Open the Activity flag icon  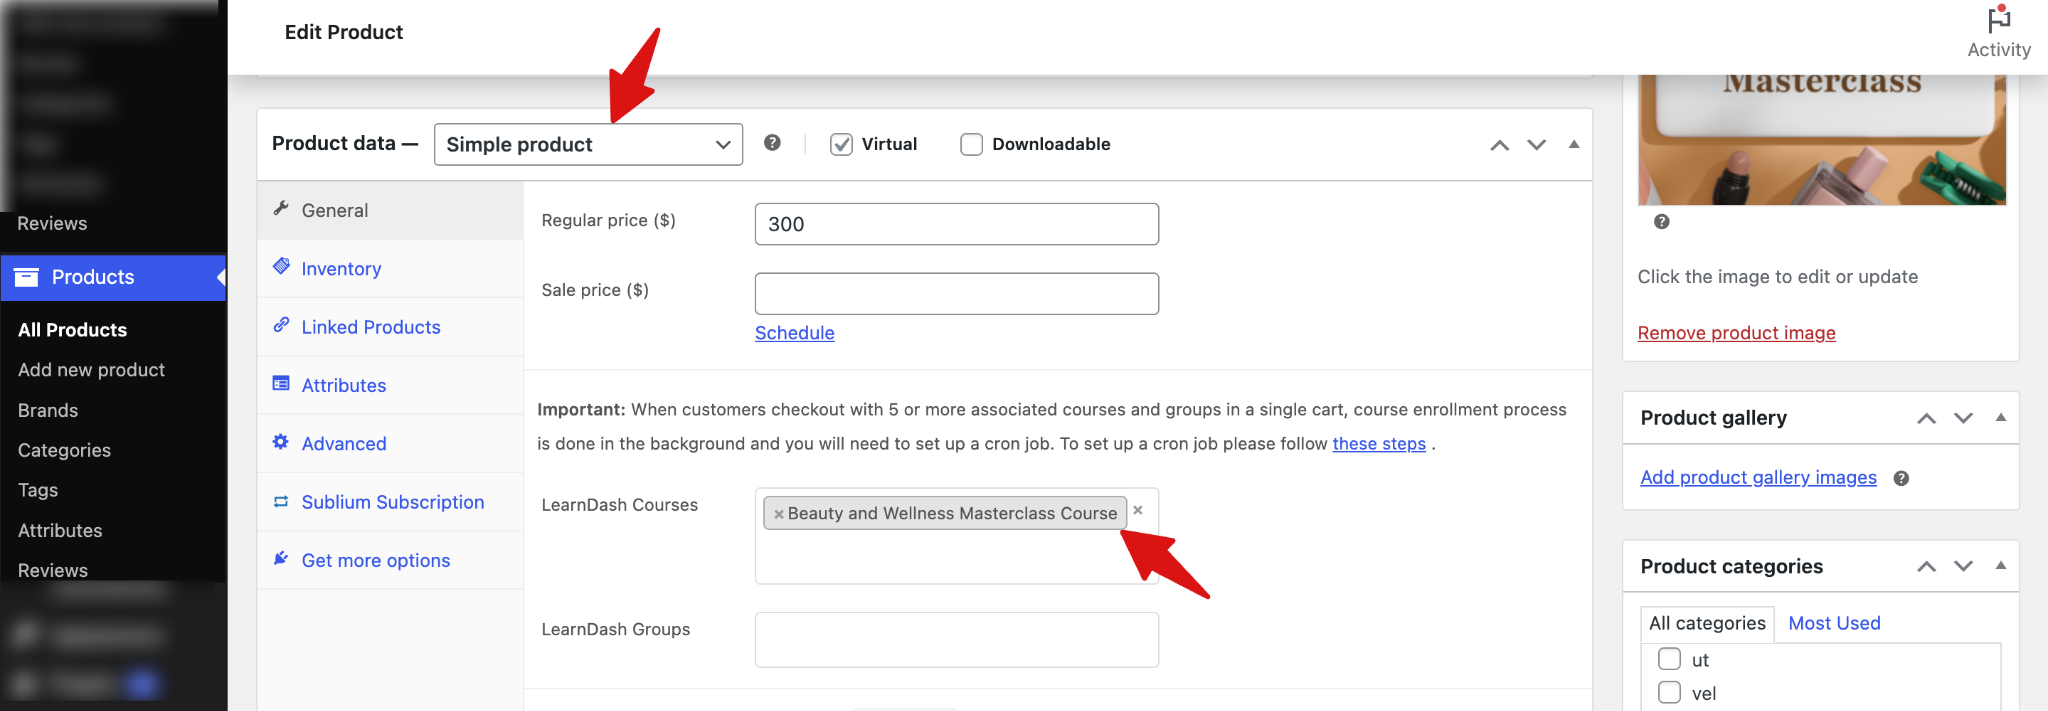(x=1998, y=19)
